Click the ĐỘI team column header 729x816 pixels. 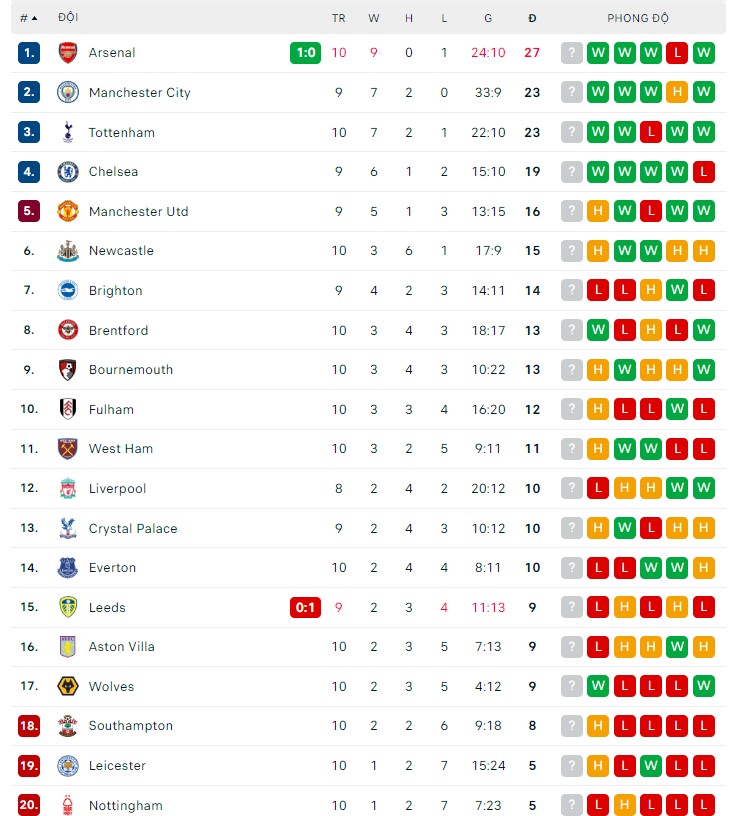click(69, 18)
